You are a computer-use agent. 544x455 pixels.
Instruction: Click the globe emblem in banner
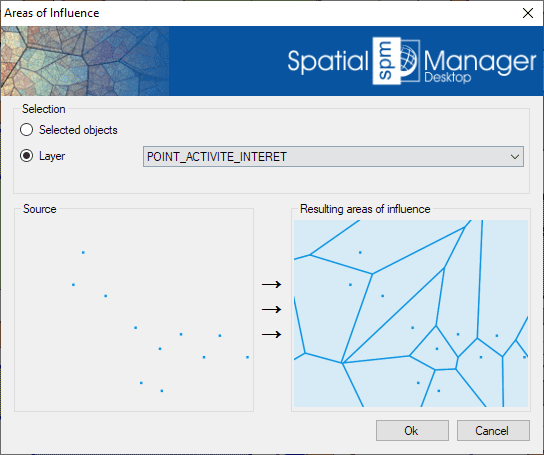click(x=409, y=61)
